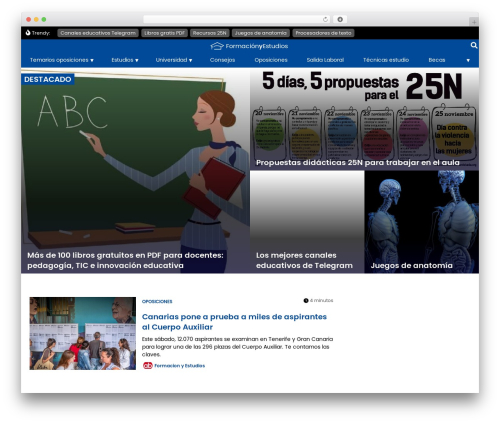This screenshot has width=500, height=423.
Task: Open the Libros gratis PDF trending tag
Action: 164,33
